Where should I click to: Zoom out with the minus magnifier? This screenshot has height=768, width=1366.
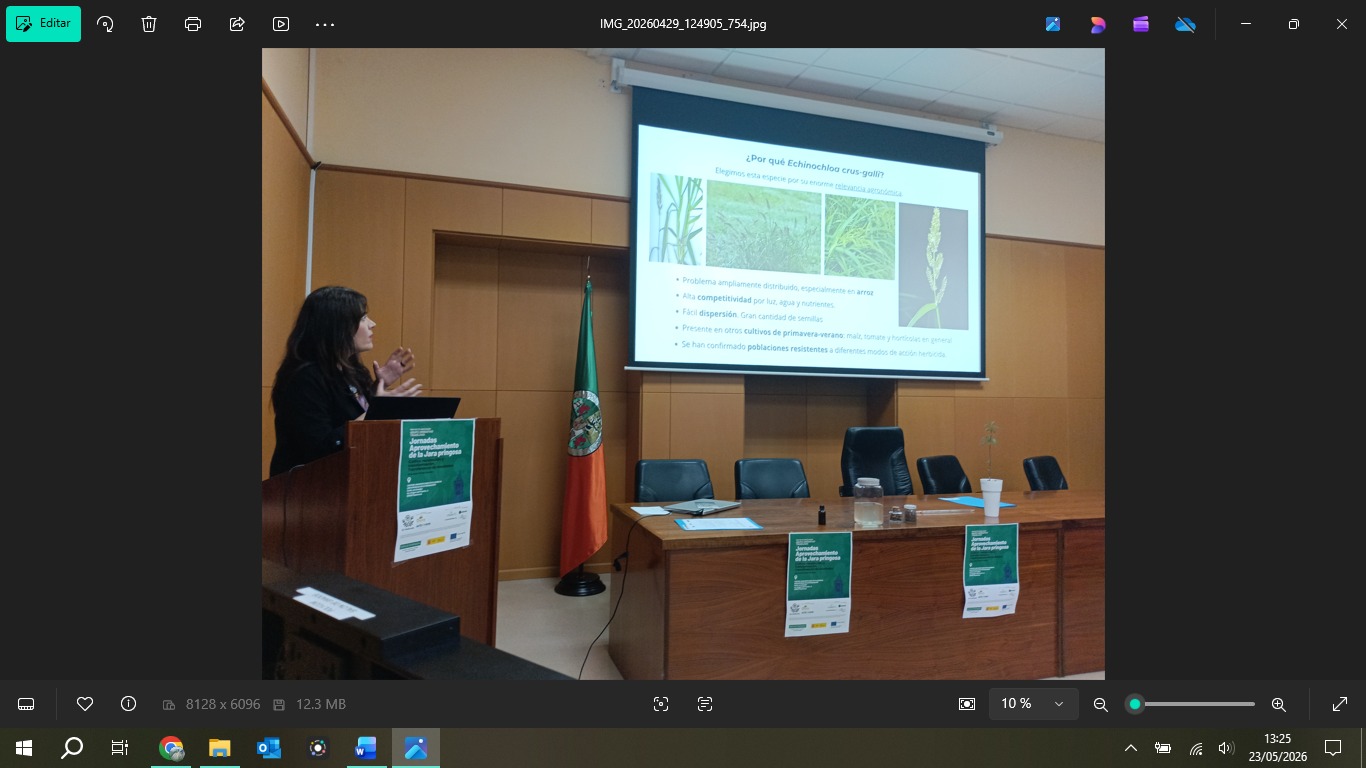coord(1101,704)
